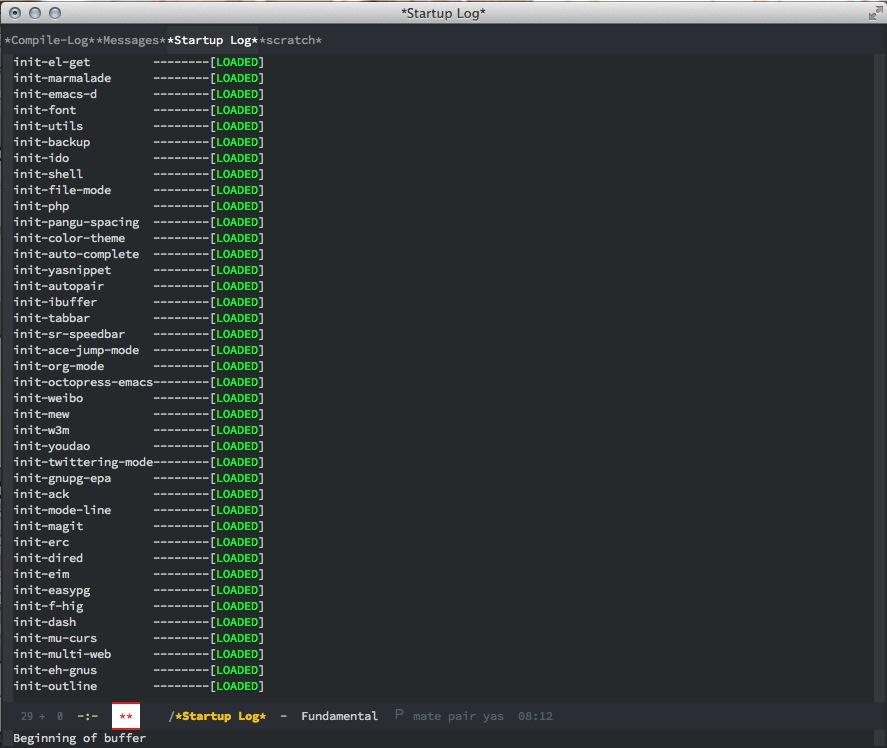The width and height of the screenshot is (887, 748).
Task: Click the 'mate' minor mode indicator
Action: point(427,716)
